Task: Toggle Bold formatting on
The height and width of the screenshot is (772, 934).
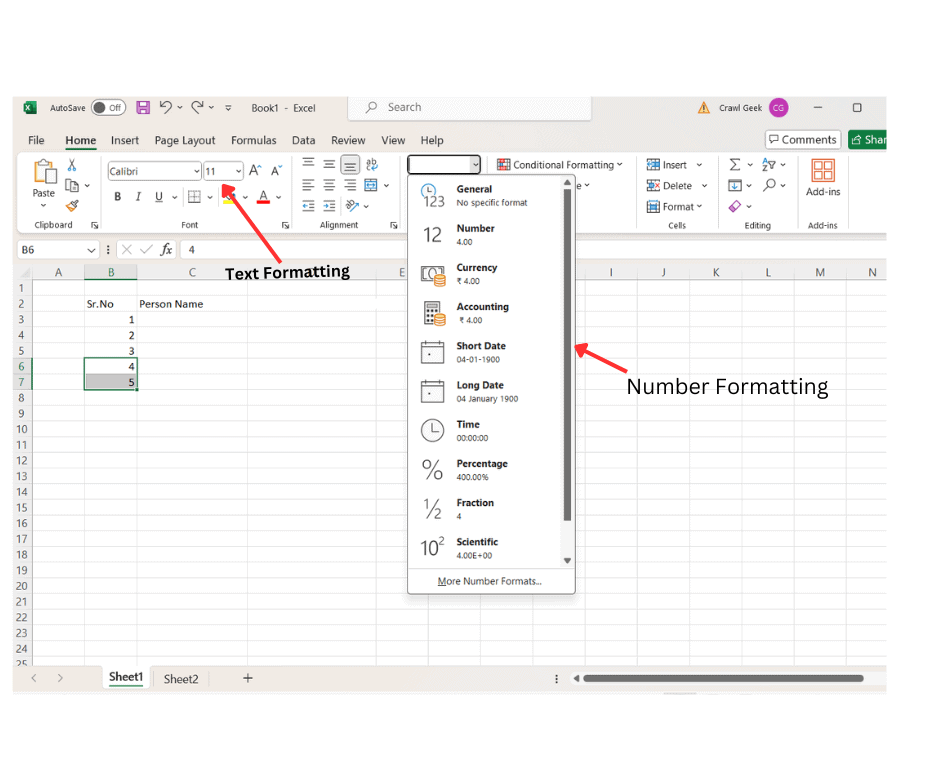Action: point(117,197)
